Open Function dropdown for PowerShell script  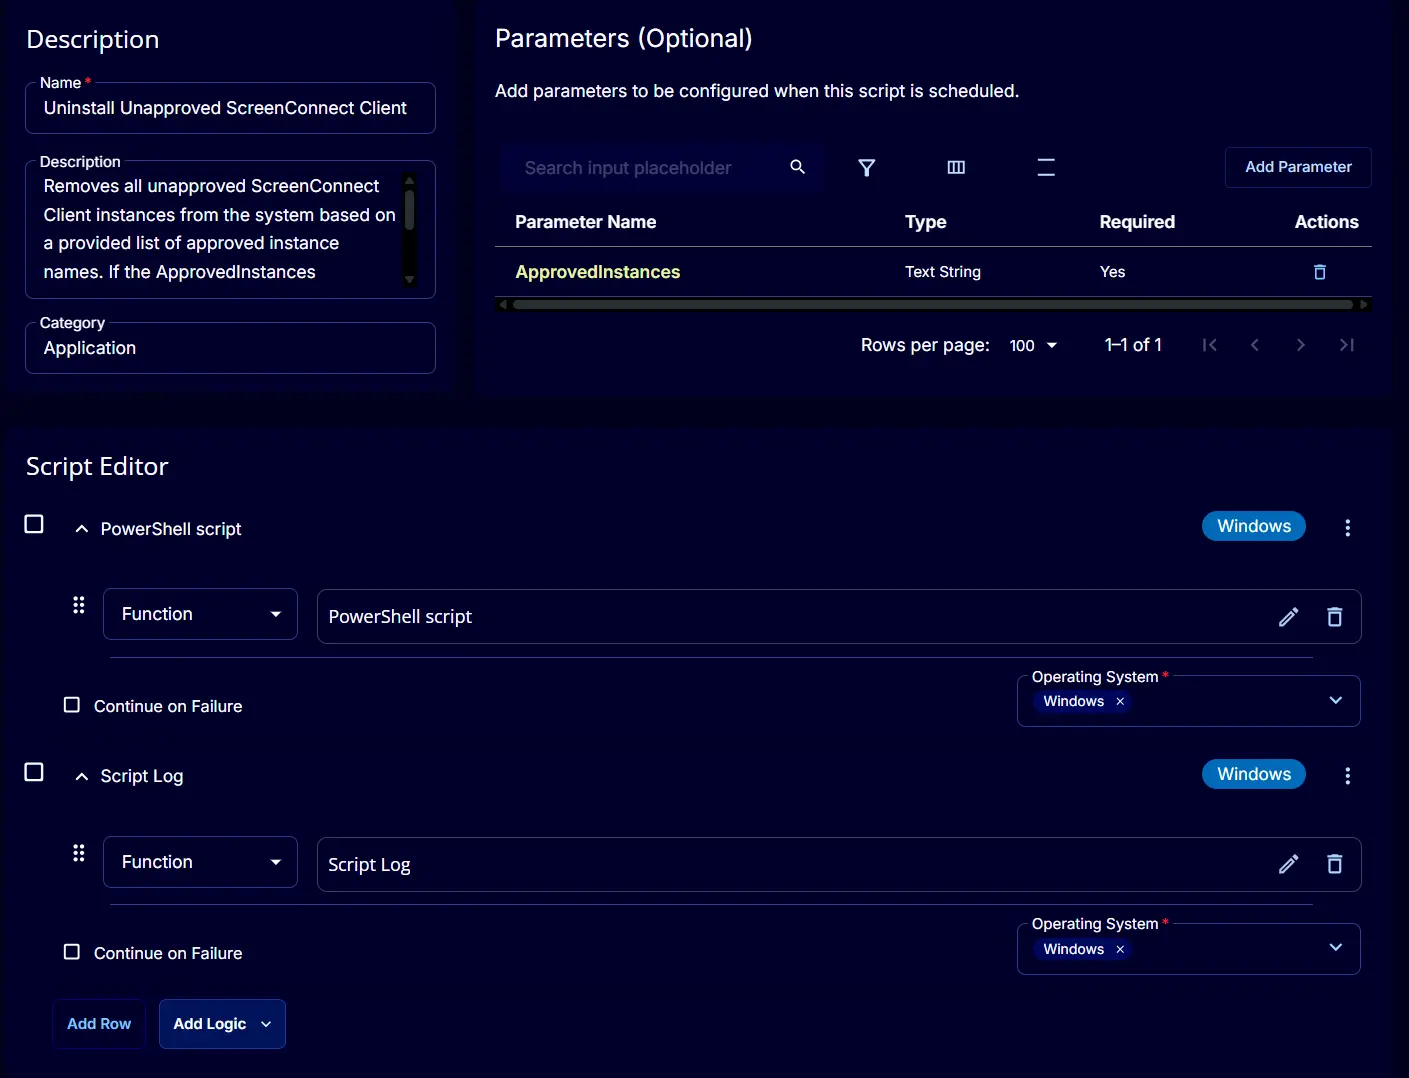pos(200,614)
